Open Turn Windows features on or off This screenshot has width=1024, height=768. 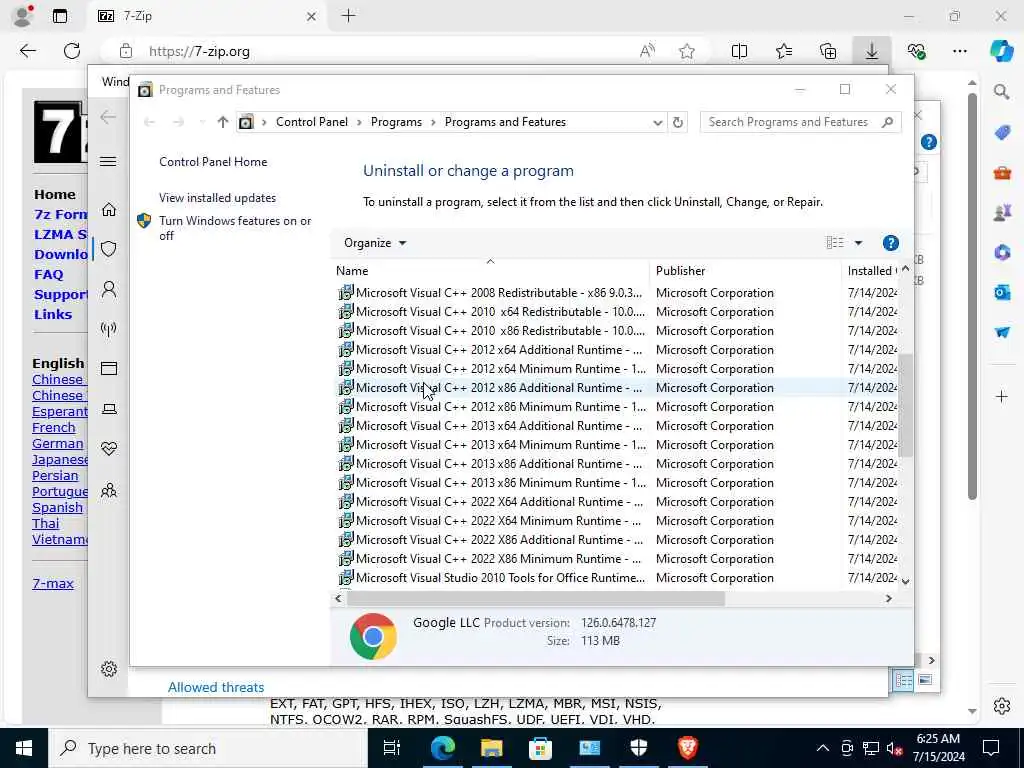235,228
